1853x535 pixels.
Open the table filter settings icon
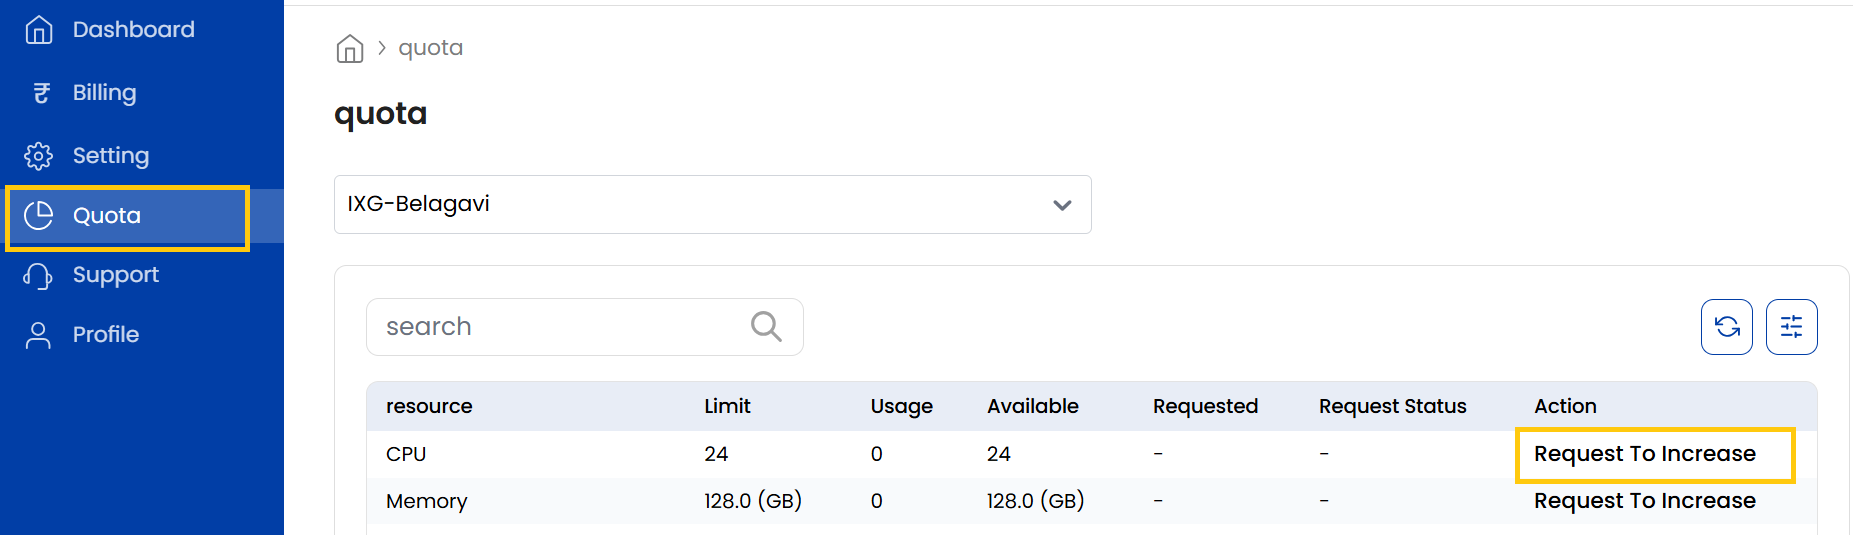1791,327
